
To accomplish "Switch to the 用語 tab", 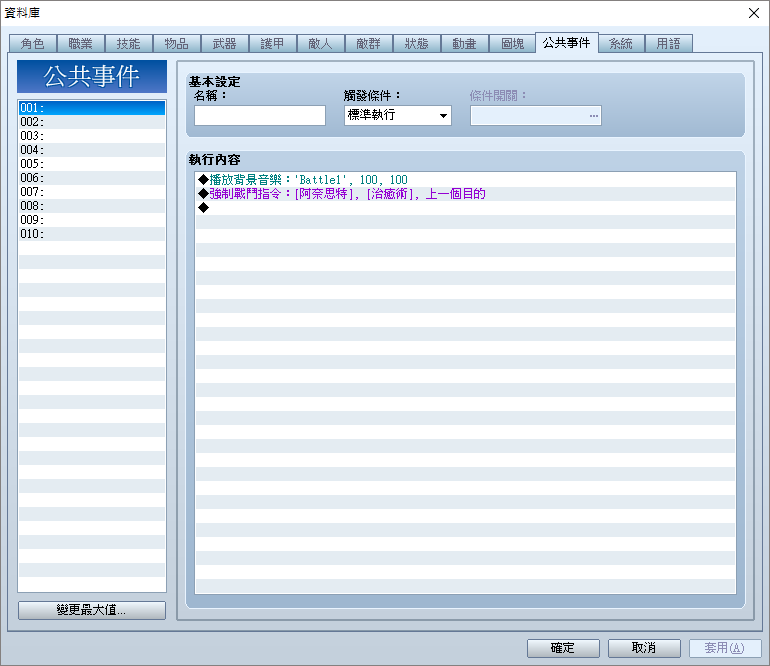I will (x=669, y=44).
